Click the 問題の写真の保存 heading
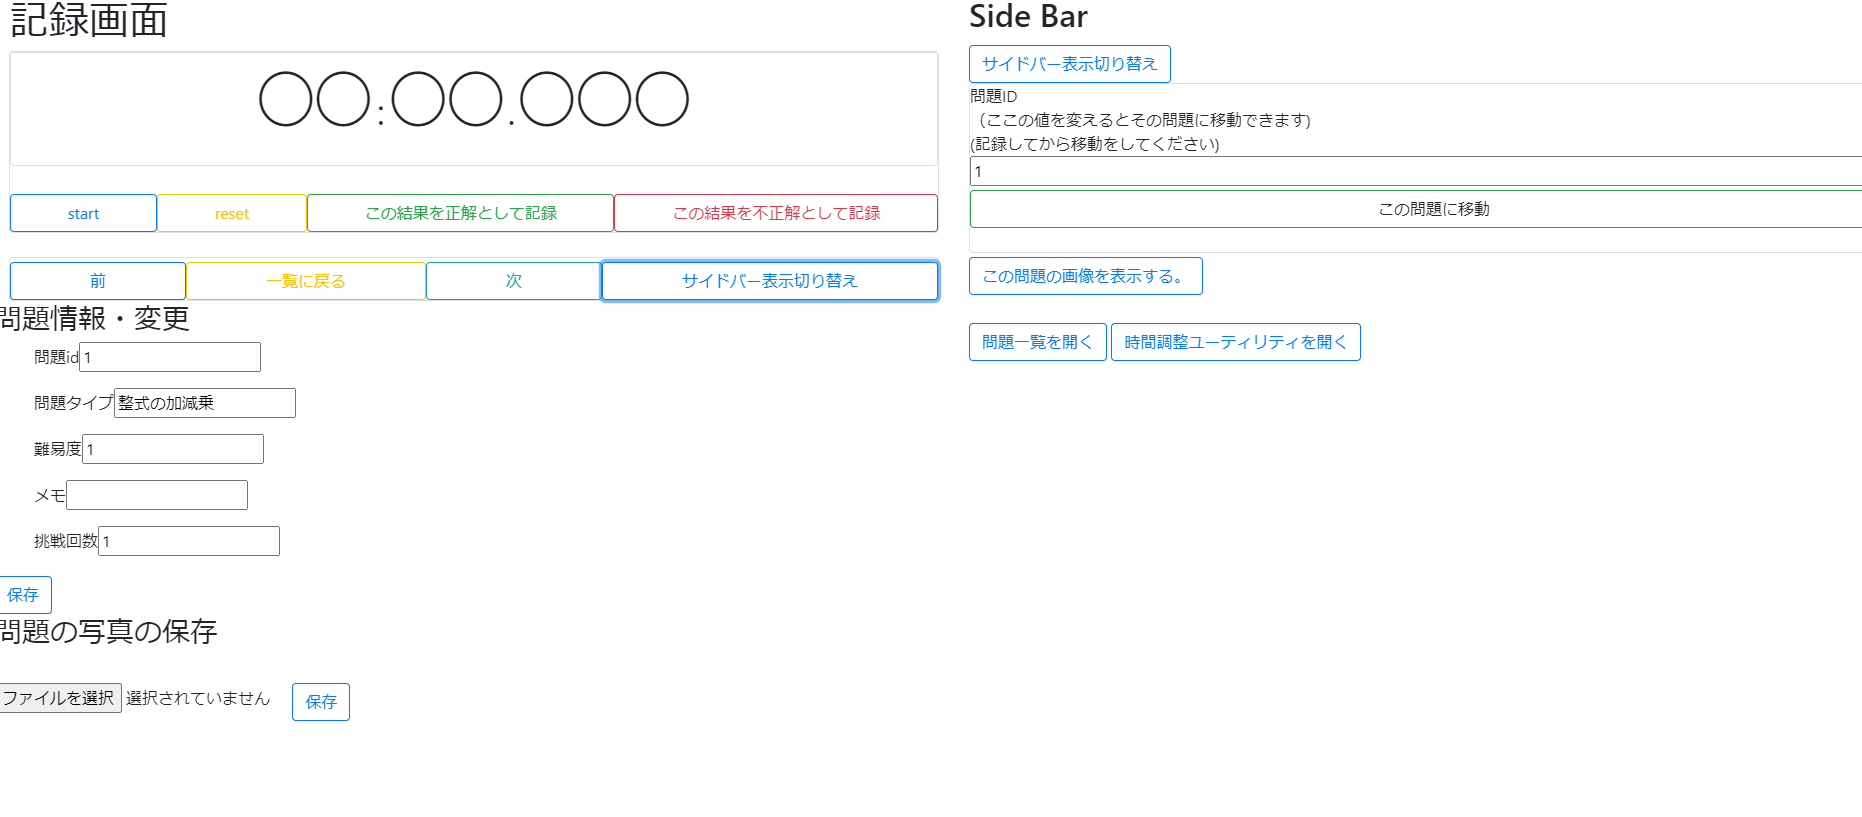Screen dimensions: 1862x817 click(108, 632)
